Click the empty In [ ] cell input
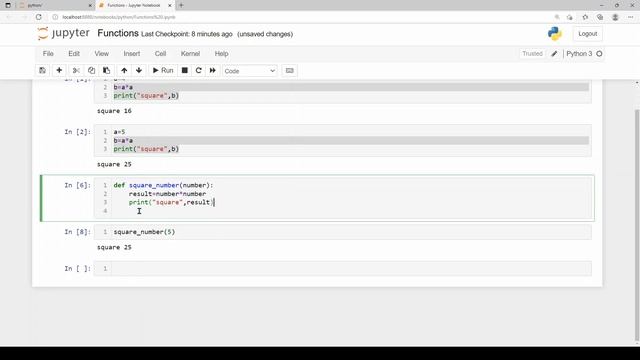This screenshot has height=360, width=640. click(351, 269)
